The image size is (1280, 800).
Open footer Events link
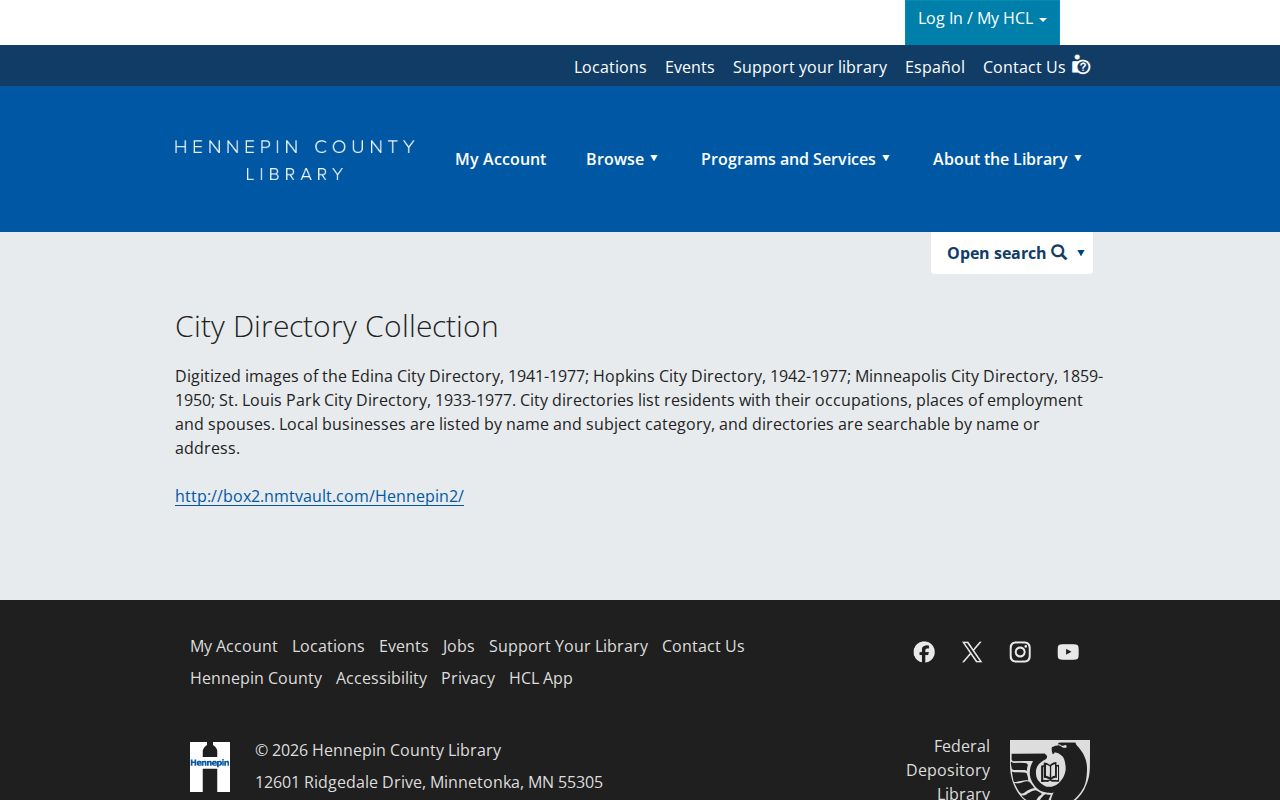tap(404, 646)
